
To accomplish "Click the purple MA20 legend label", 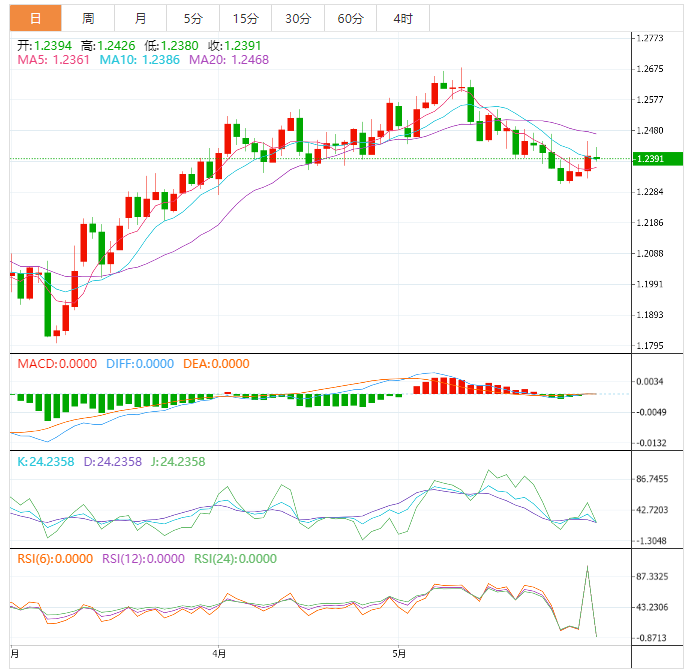I will (x=238, y=61).
